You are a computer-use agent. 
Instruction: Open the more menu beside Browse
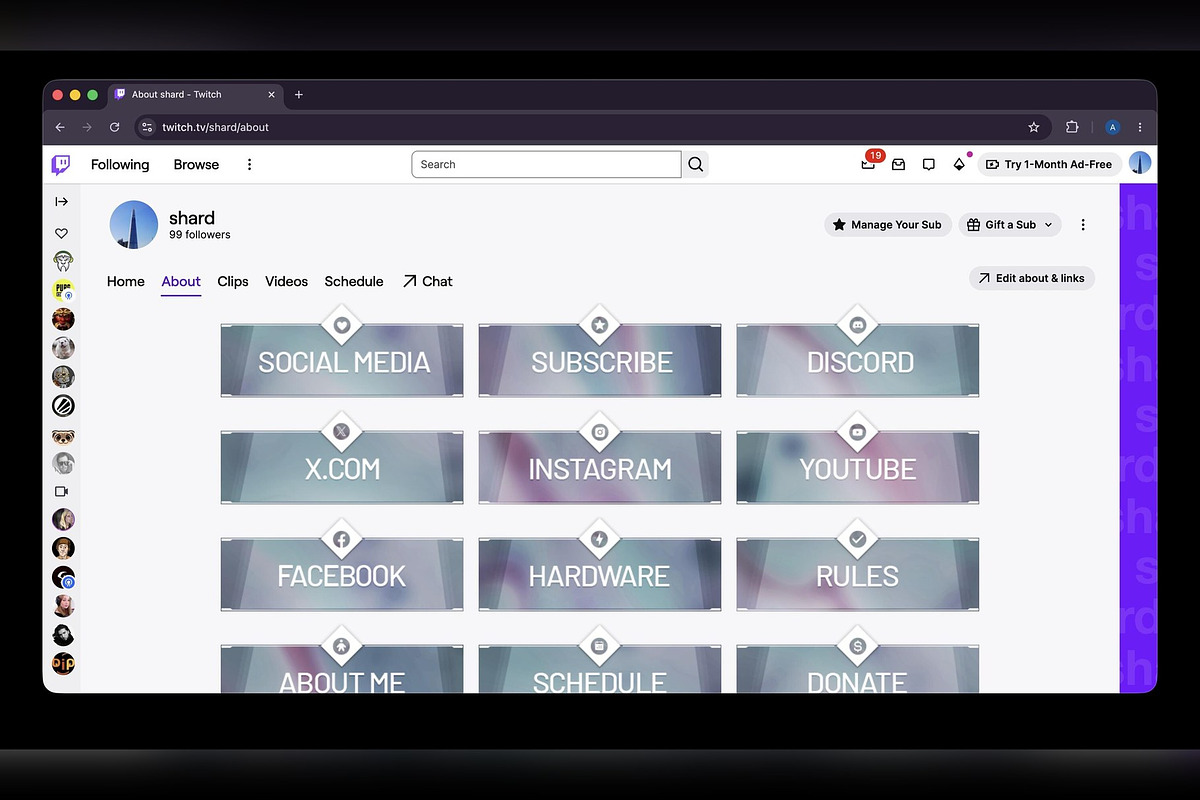250,164
